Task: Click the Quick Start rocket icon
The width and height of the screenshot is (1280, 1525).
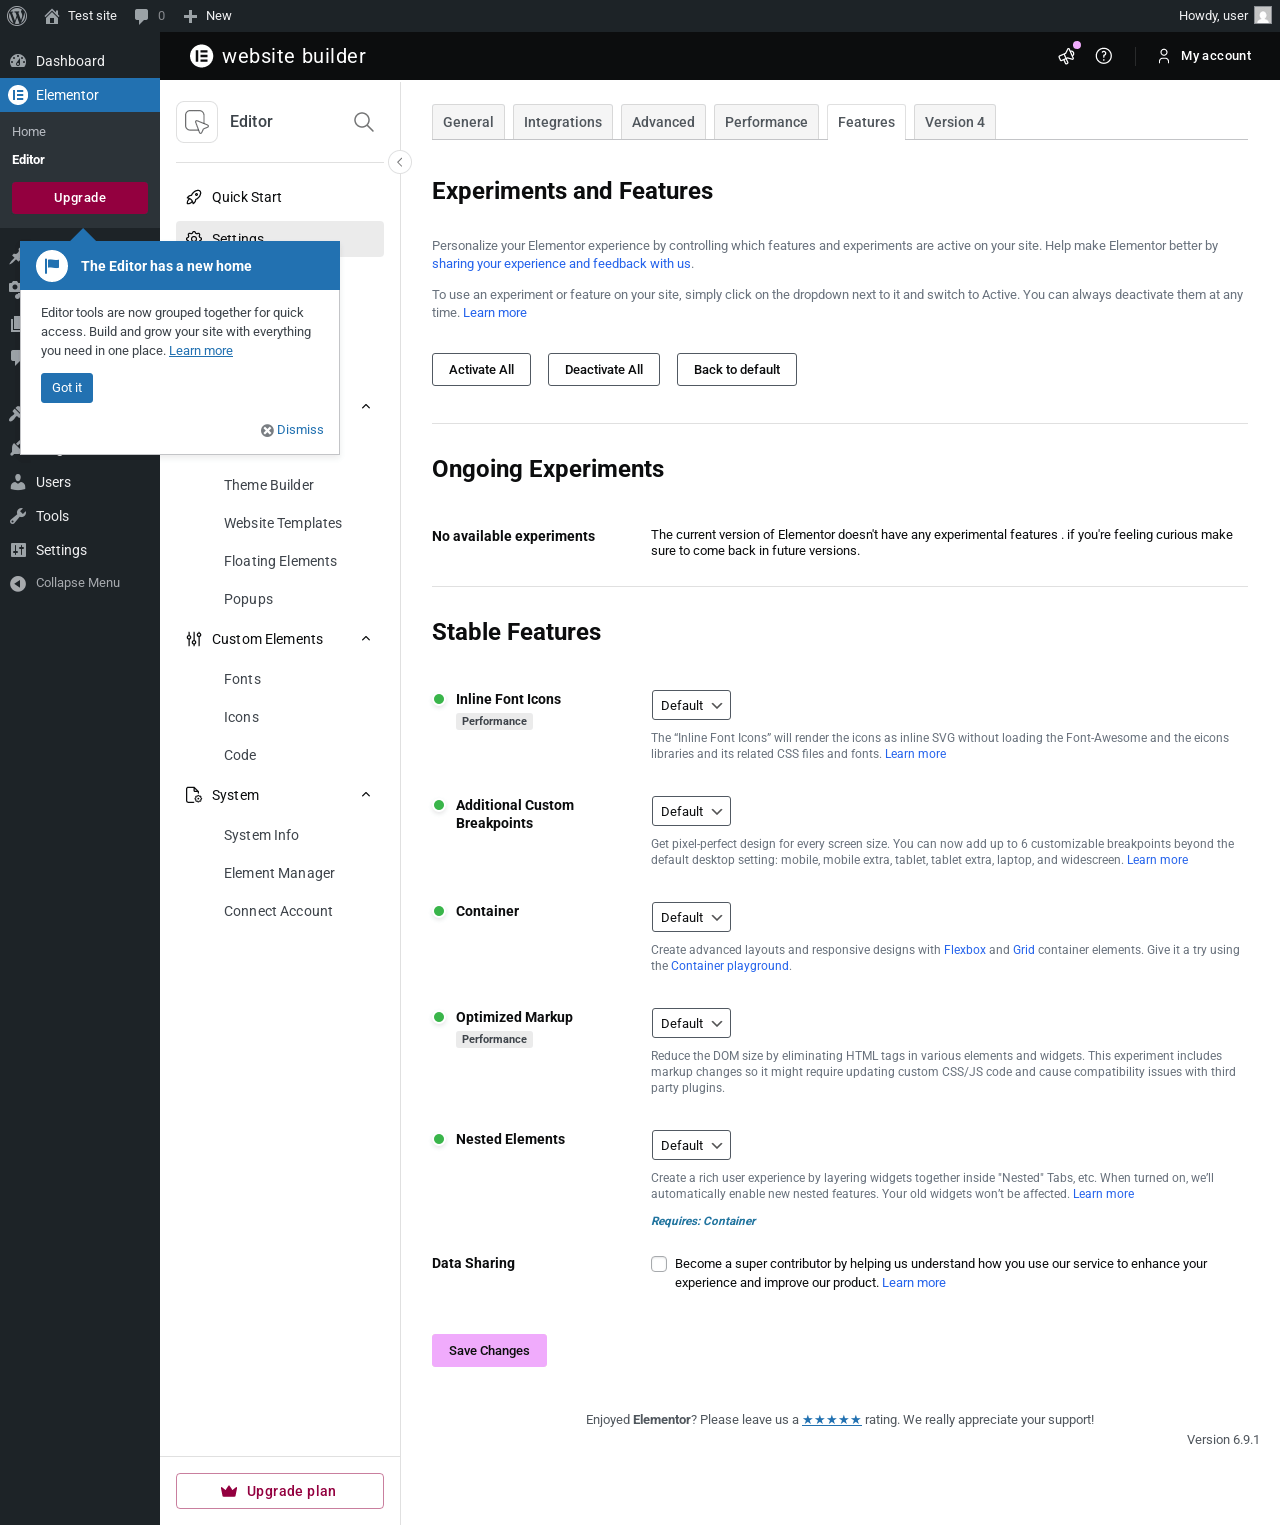Action: click(194, 197)
